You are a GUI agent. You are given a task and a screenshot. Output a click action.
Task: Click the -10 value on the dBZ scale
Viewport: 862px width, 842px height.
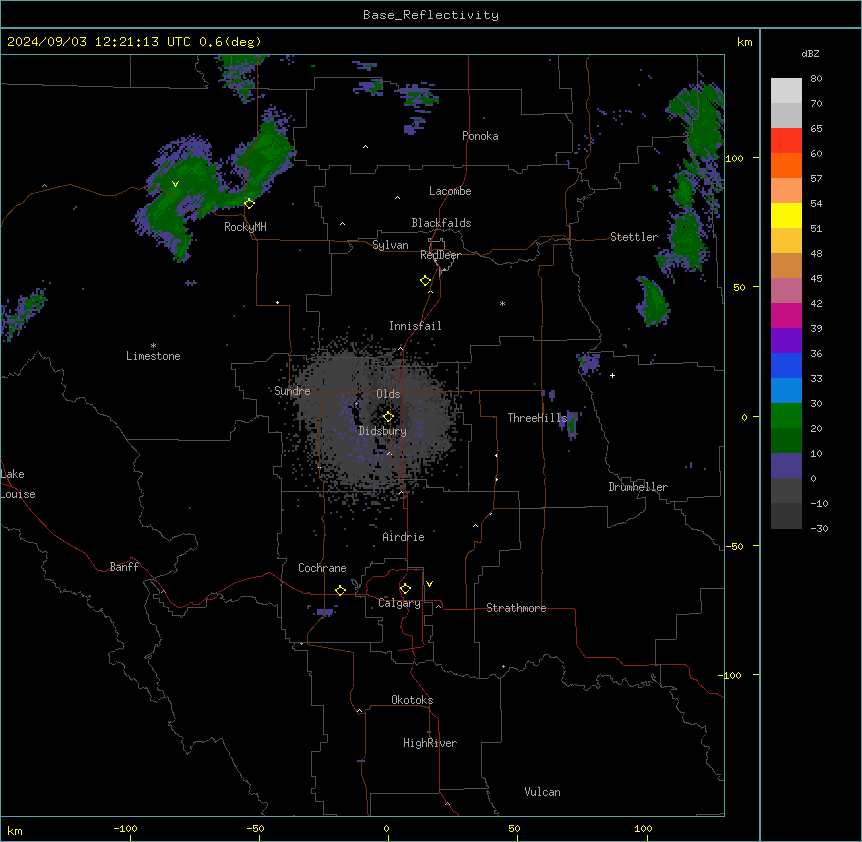[x=819, y=503]
